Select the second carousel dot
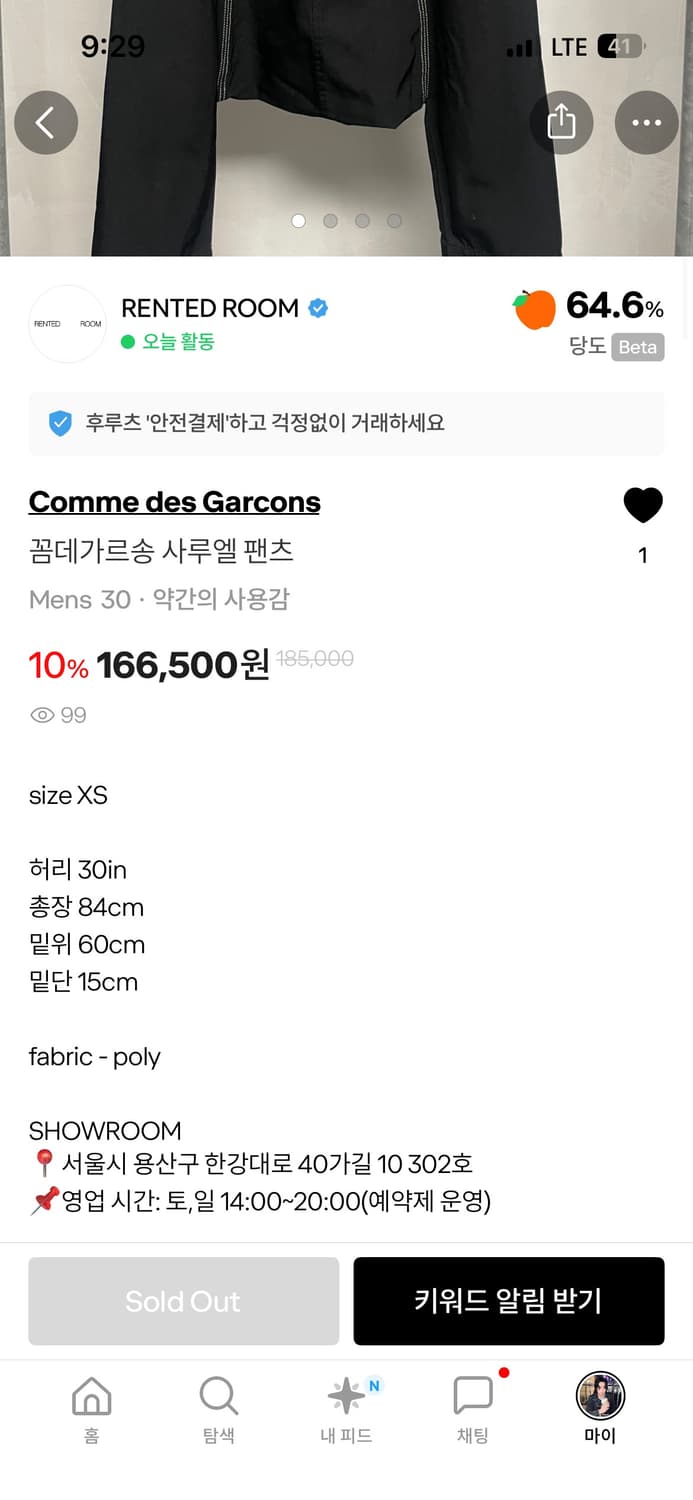Image resolution: width=693 pixels, height=1500 pixels. 330,221
